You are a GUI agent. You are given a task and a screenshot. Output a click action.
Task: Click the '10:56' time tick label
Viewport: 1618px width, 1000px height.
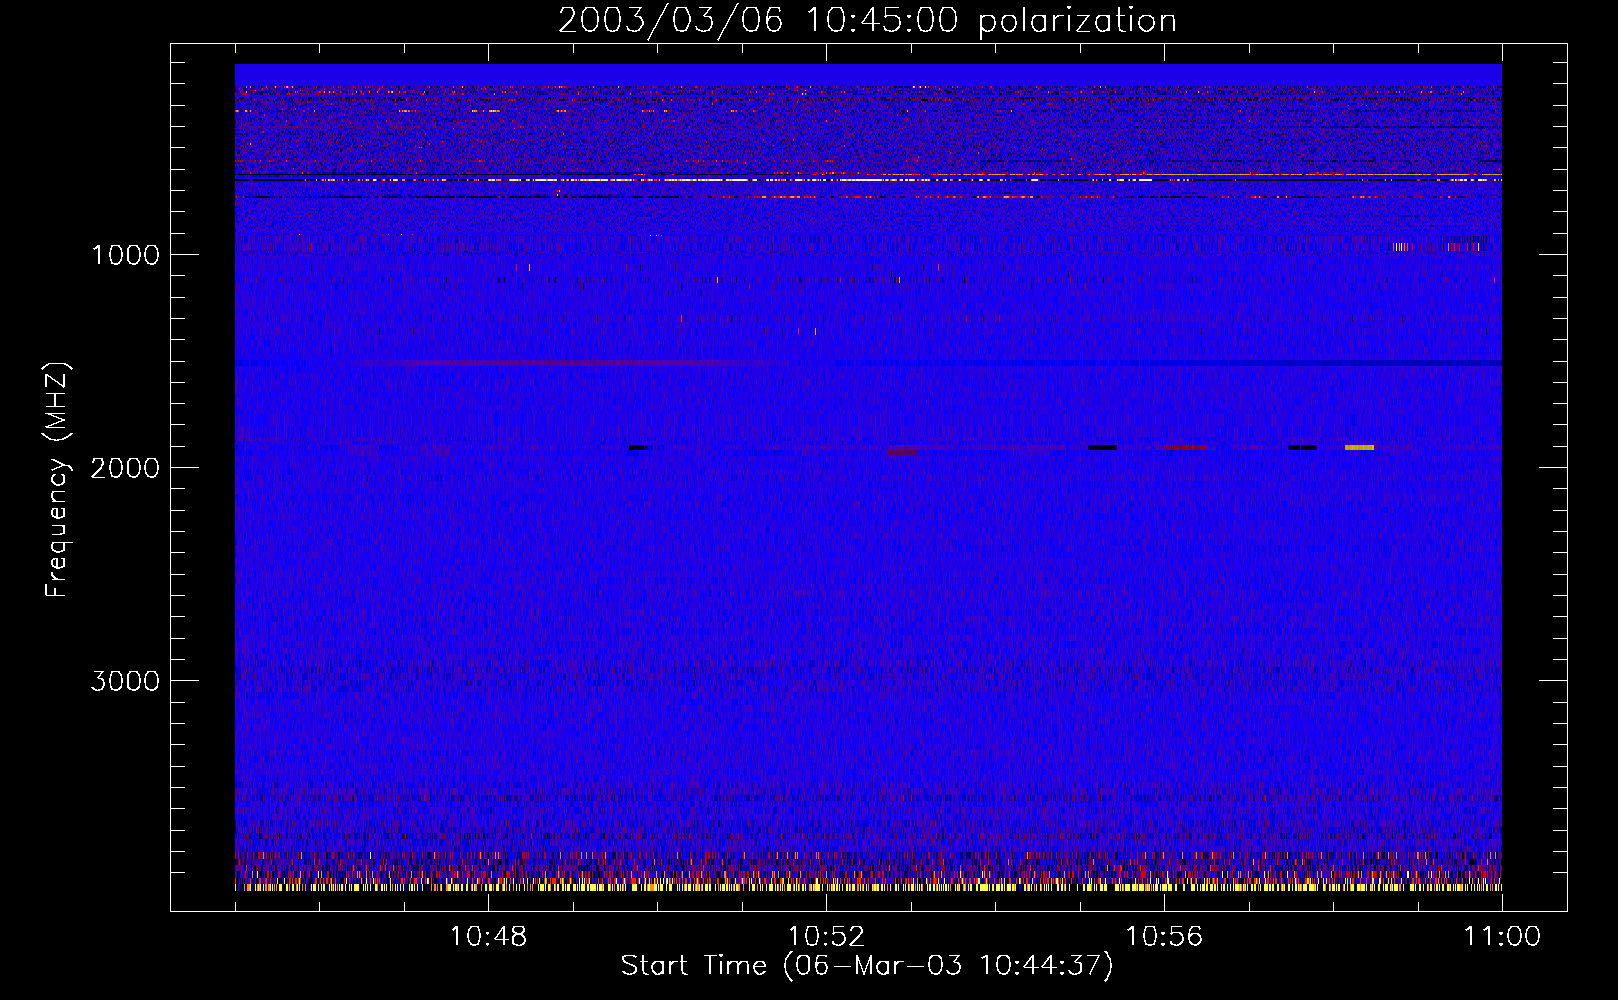(x=1164, y=937)
